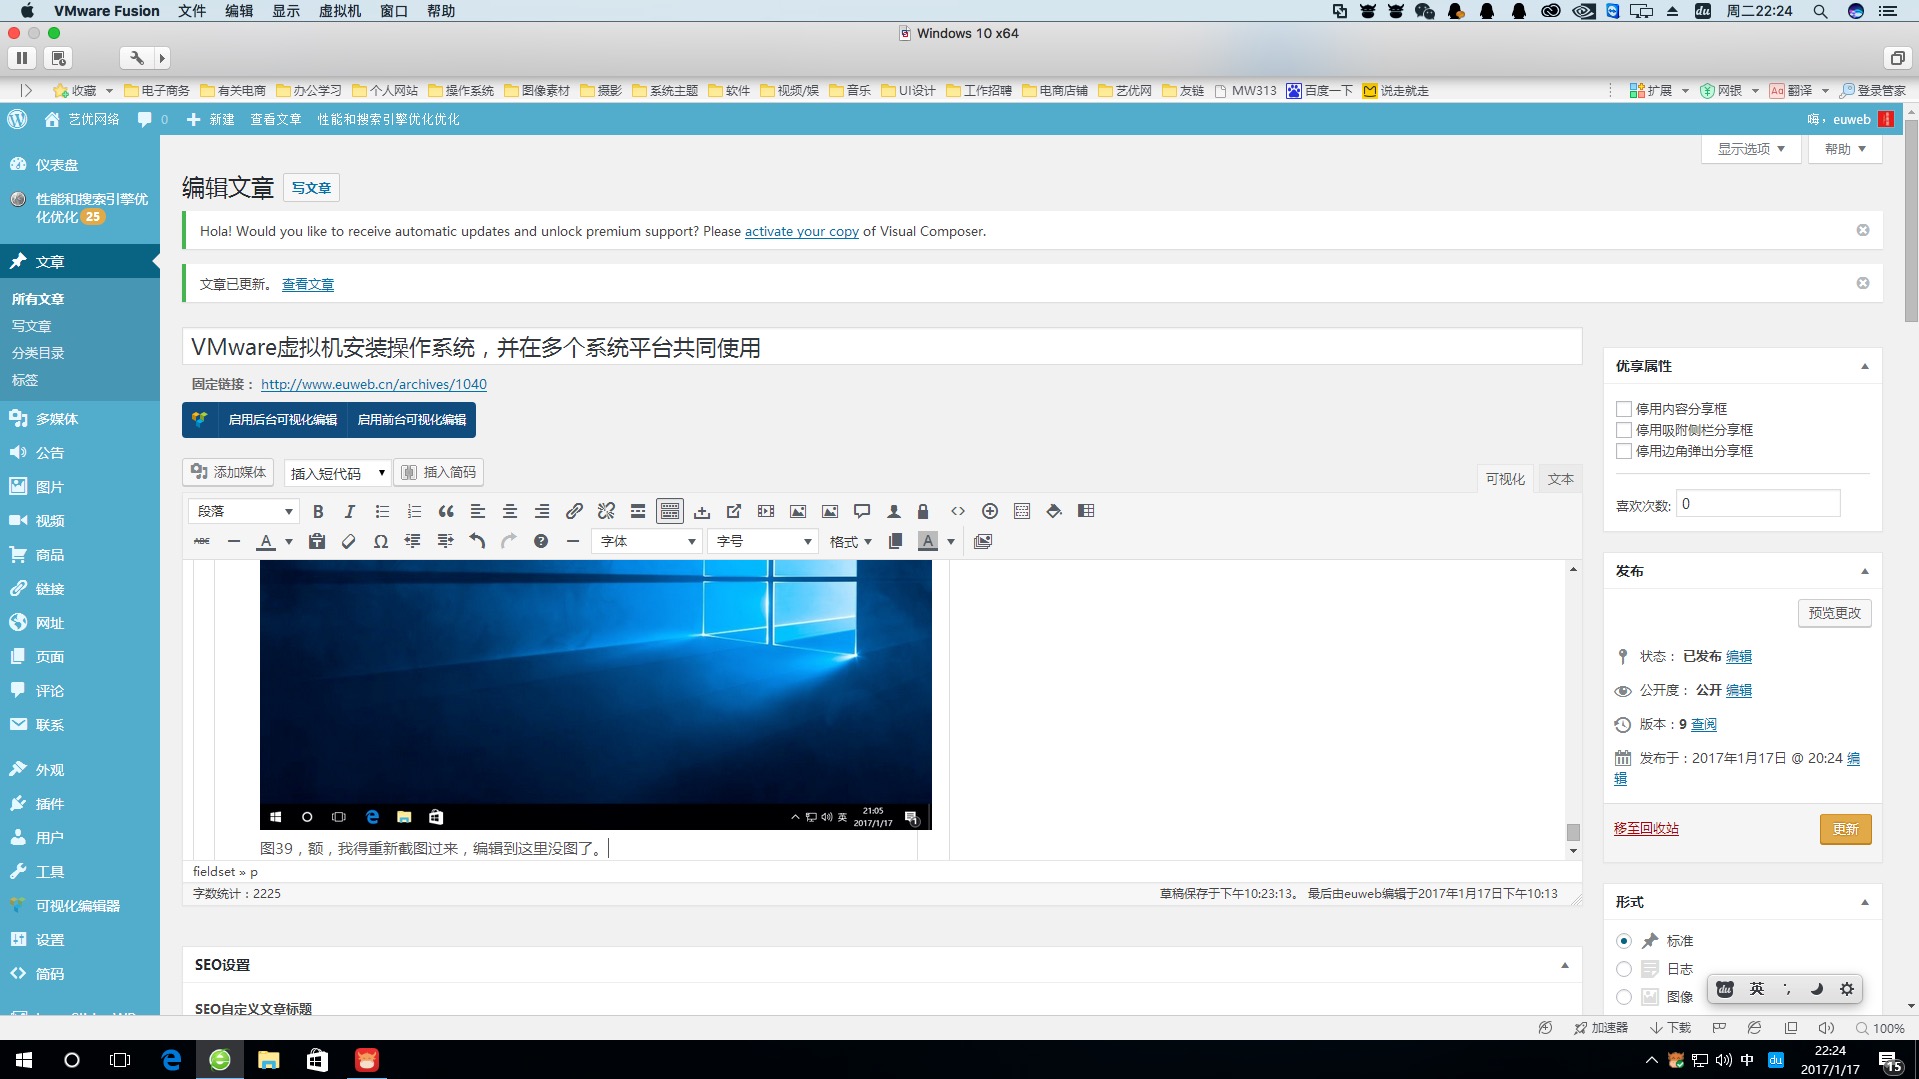This screenshot has height=1079, width=1919.
Task: Open the 格式 formats dropdown
Action: click(x=850, y=541)
